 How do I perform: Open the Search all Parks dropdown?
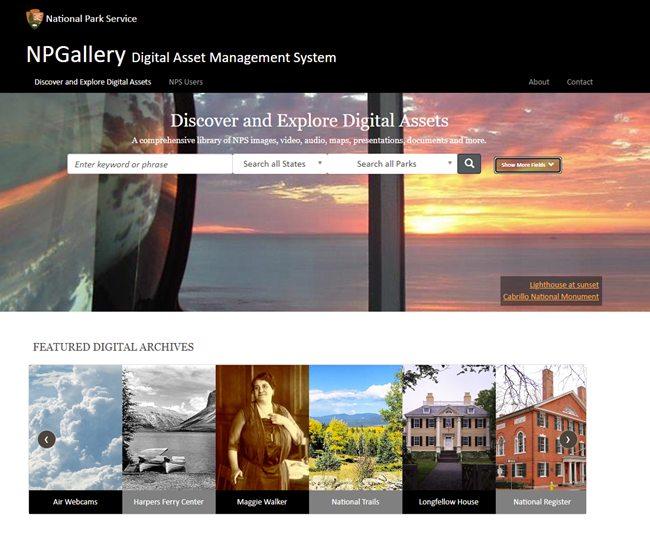(x=392, y=164)
